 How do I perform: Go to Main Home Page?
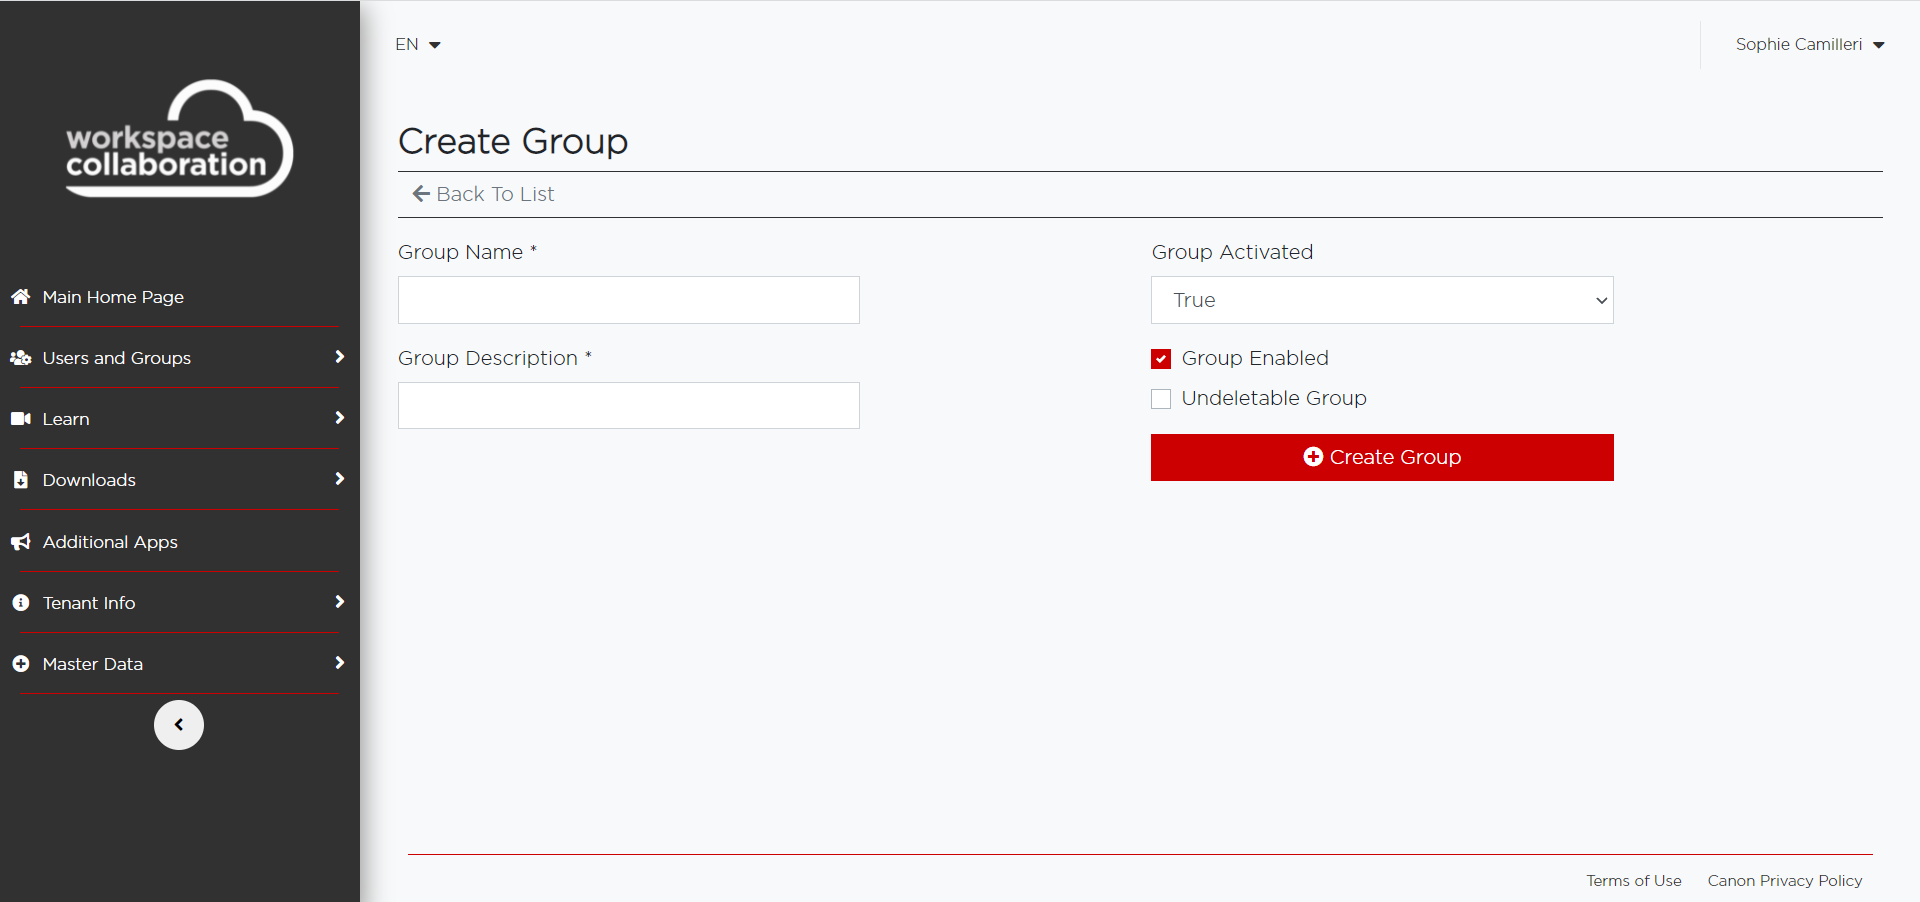point(113,297)
